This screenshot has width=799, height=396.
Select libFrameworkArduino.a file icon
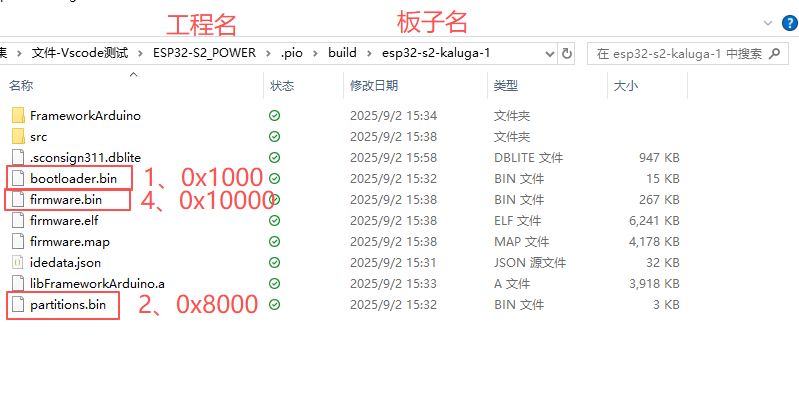tap(18, 283)
